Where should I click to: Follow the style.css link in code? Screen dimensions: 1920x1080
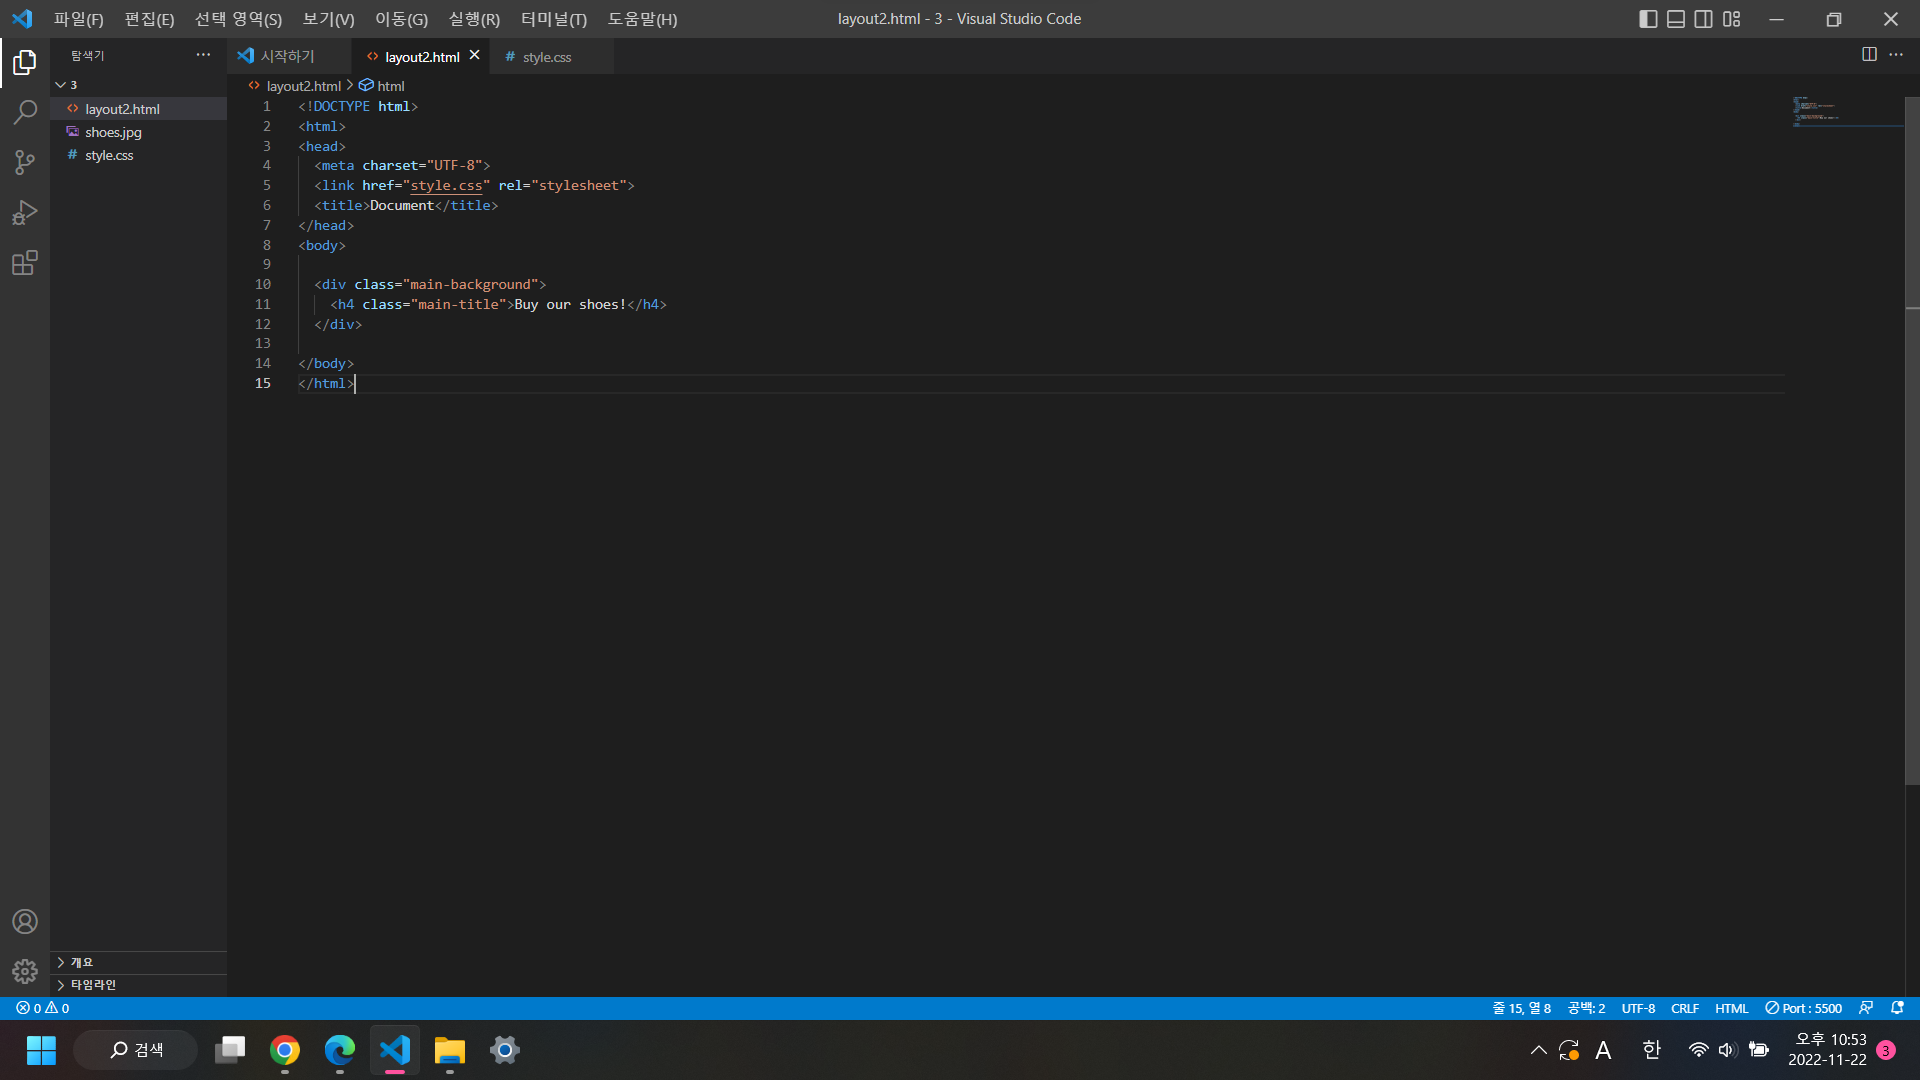coord(446,186)
